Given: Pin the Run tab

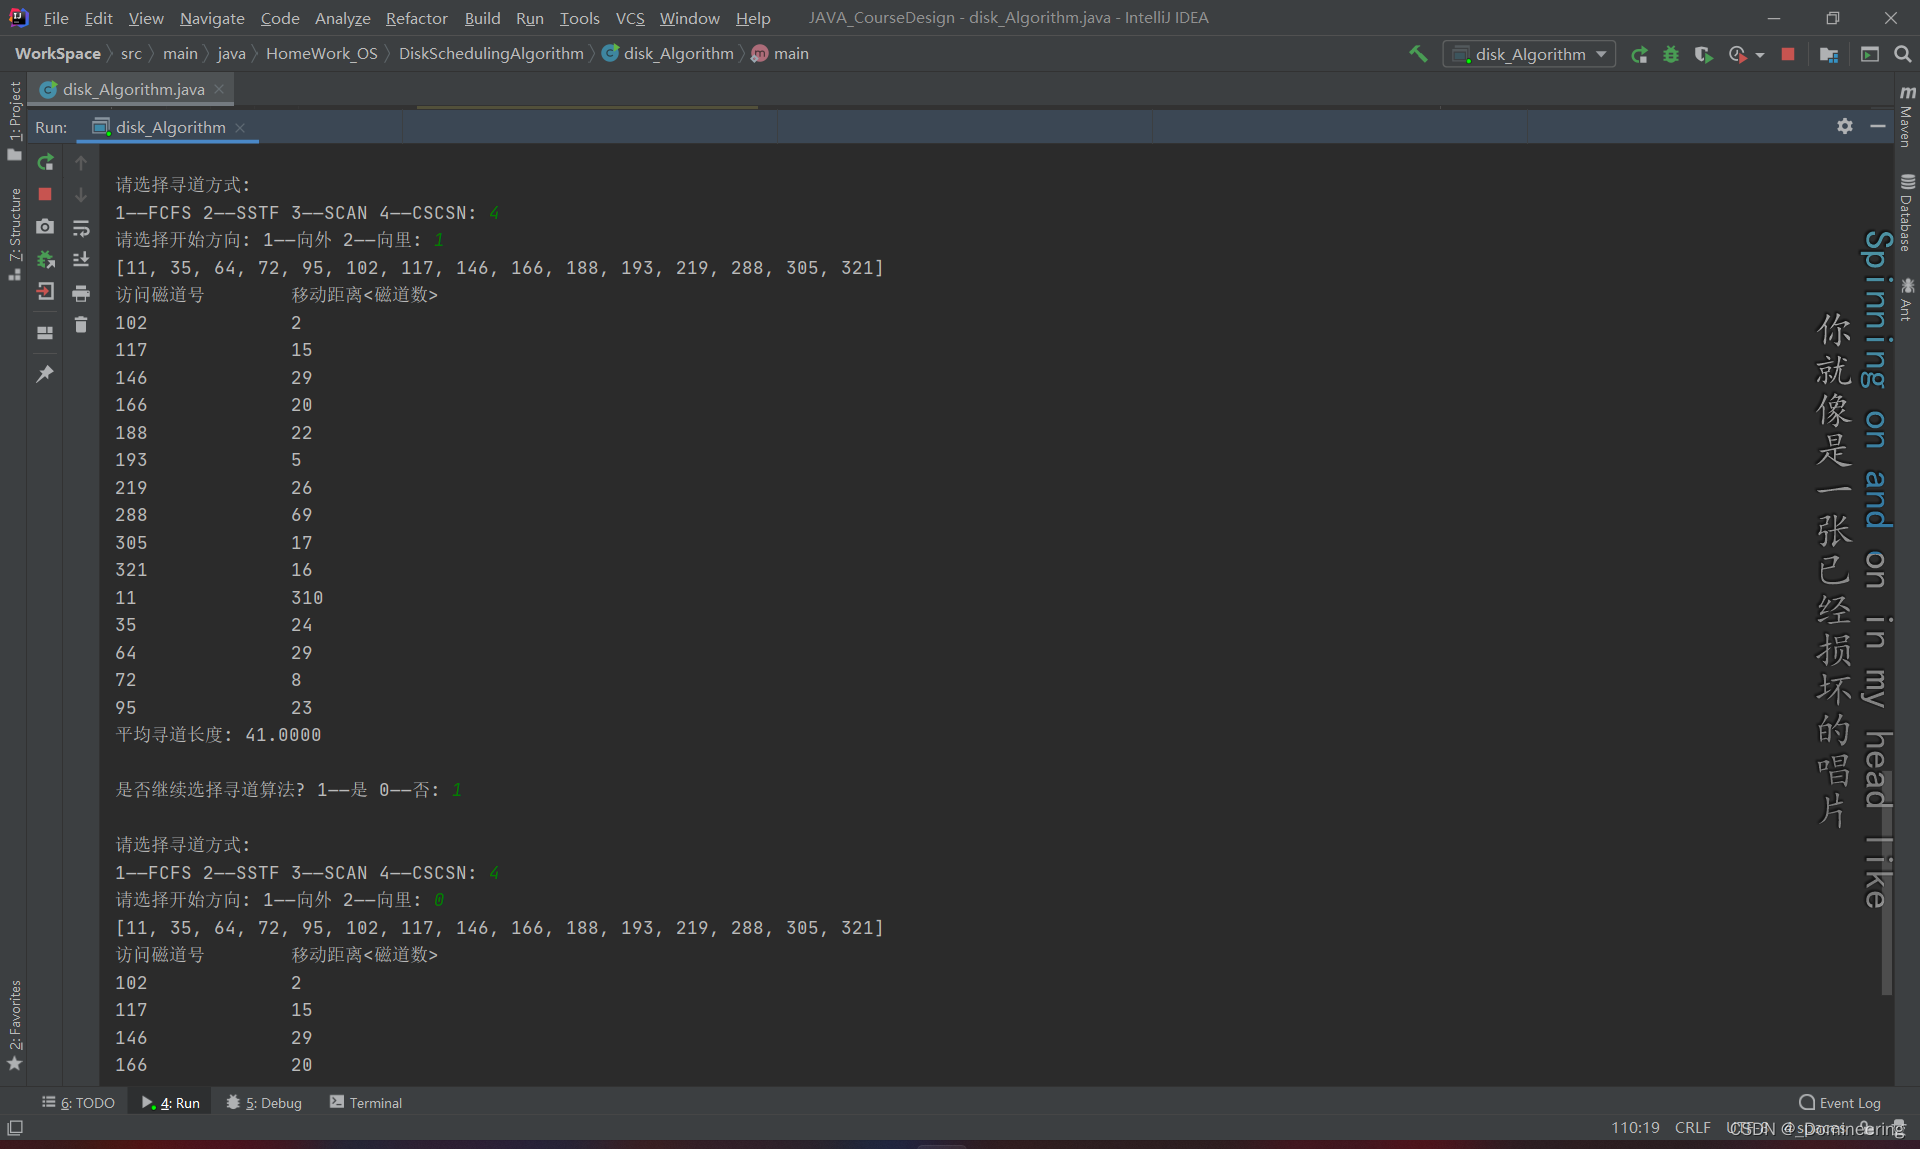Looking at the screenshot, I should 45,374.
